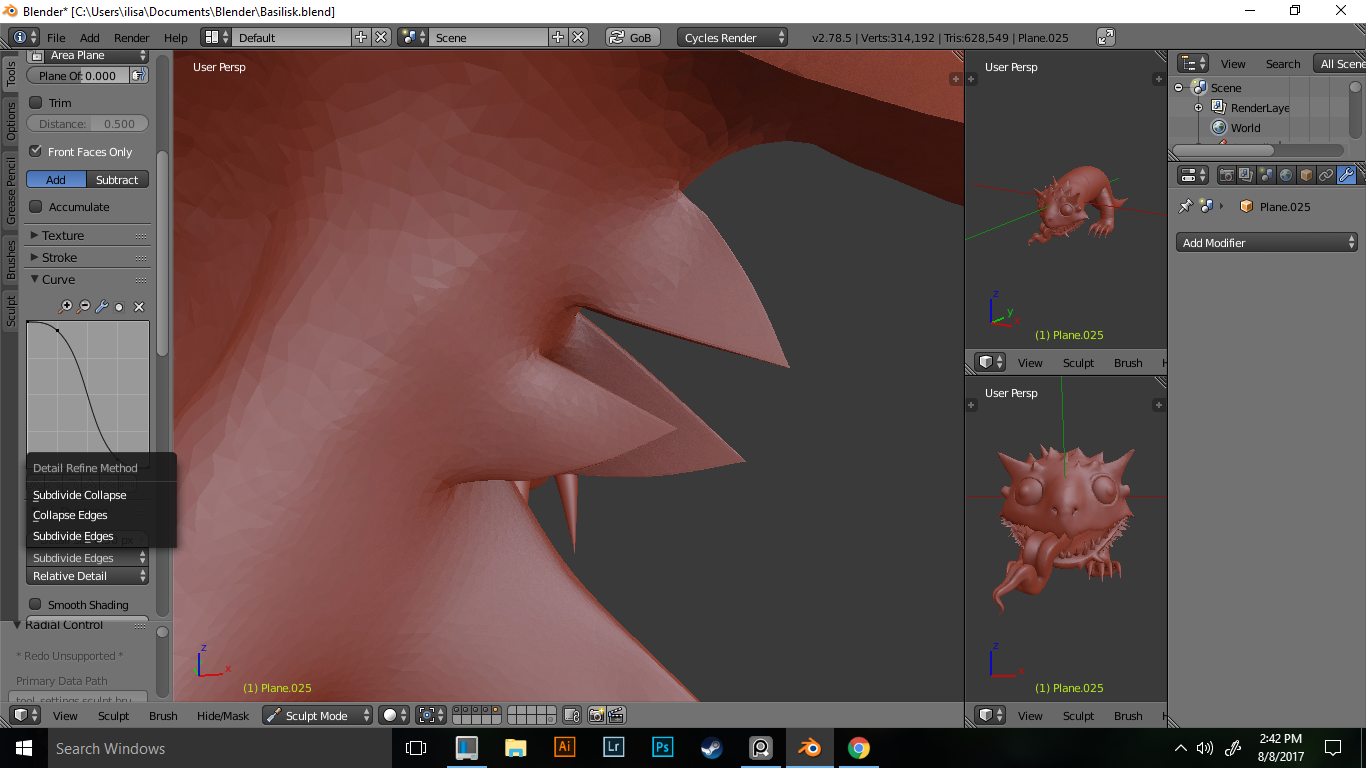This screenshot has height=768, width=1366.
Task: Open the Render menu
Action: click(131, 37)
